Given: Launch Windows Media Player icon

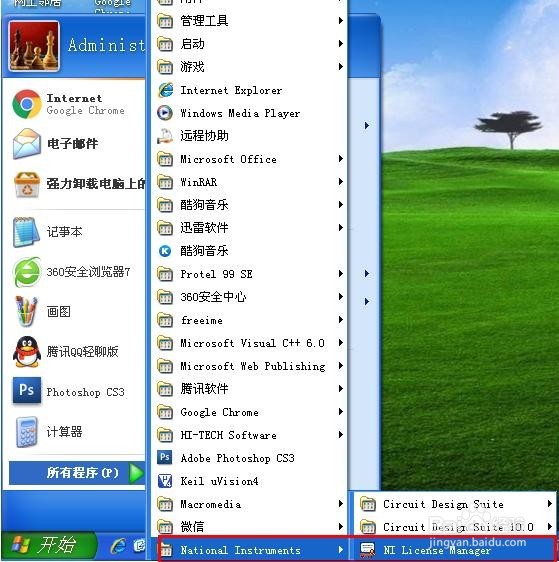Looking at the screenshot, I should click(165, 113).
